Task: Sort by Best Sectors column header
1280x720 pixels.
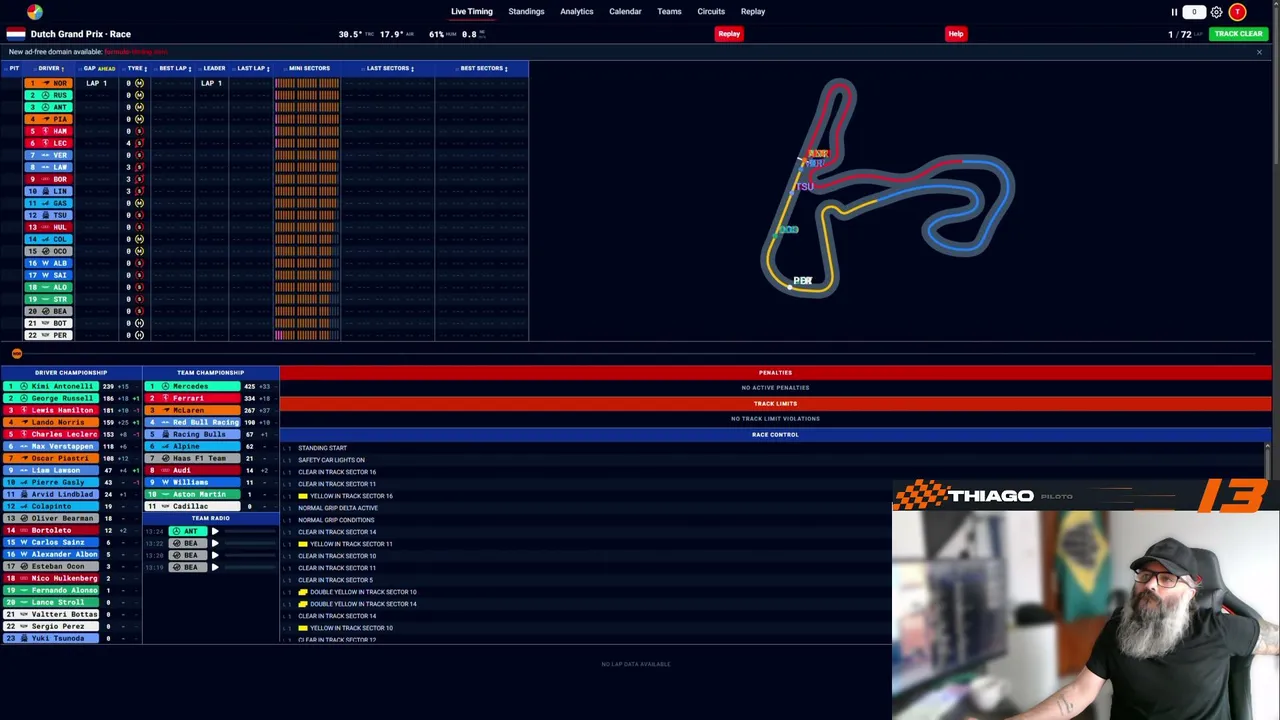Action: [483, 69]
